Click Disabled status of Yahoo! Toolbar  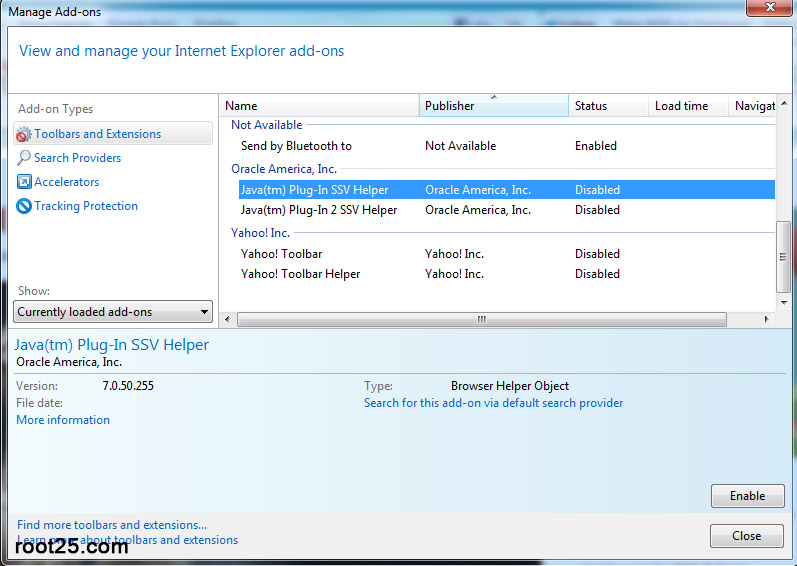597,254
